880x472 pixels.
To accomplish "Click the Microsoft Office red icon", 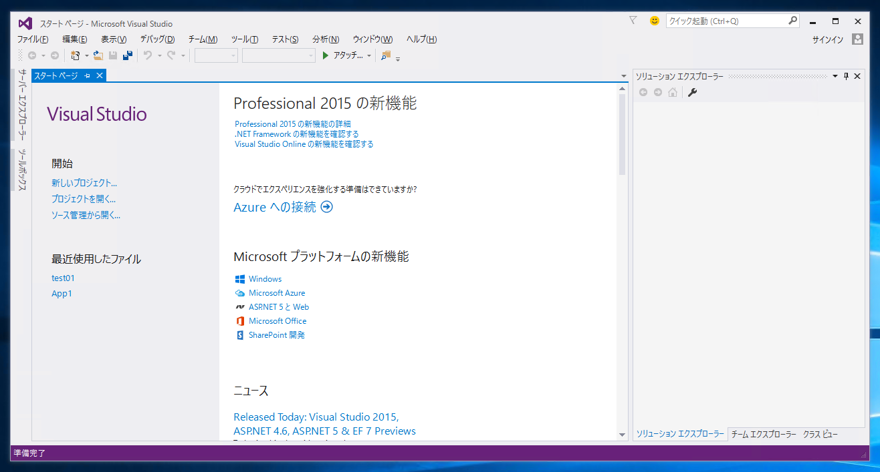I will point(240,321).
